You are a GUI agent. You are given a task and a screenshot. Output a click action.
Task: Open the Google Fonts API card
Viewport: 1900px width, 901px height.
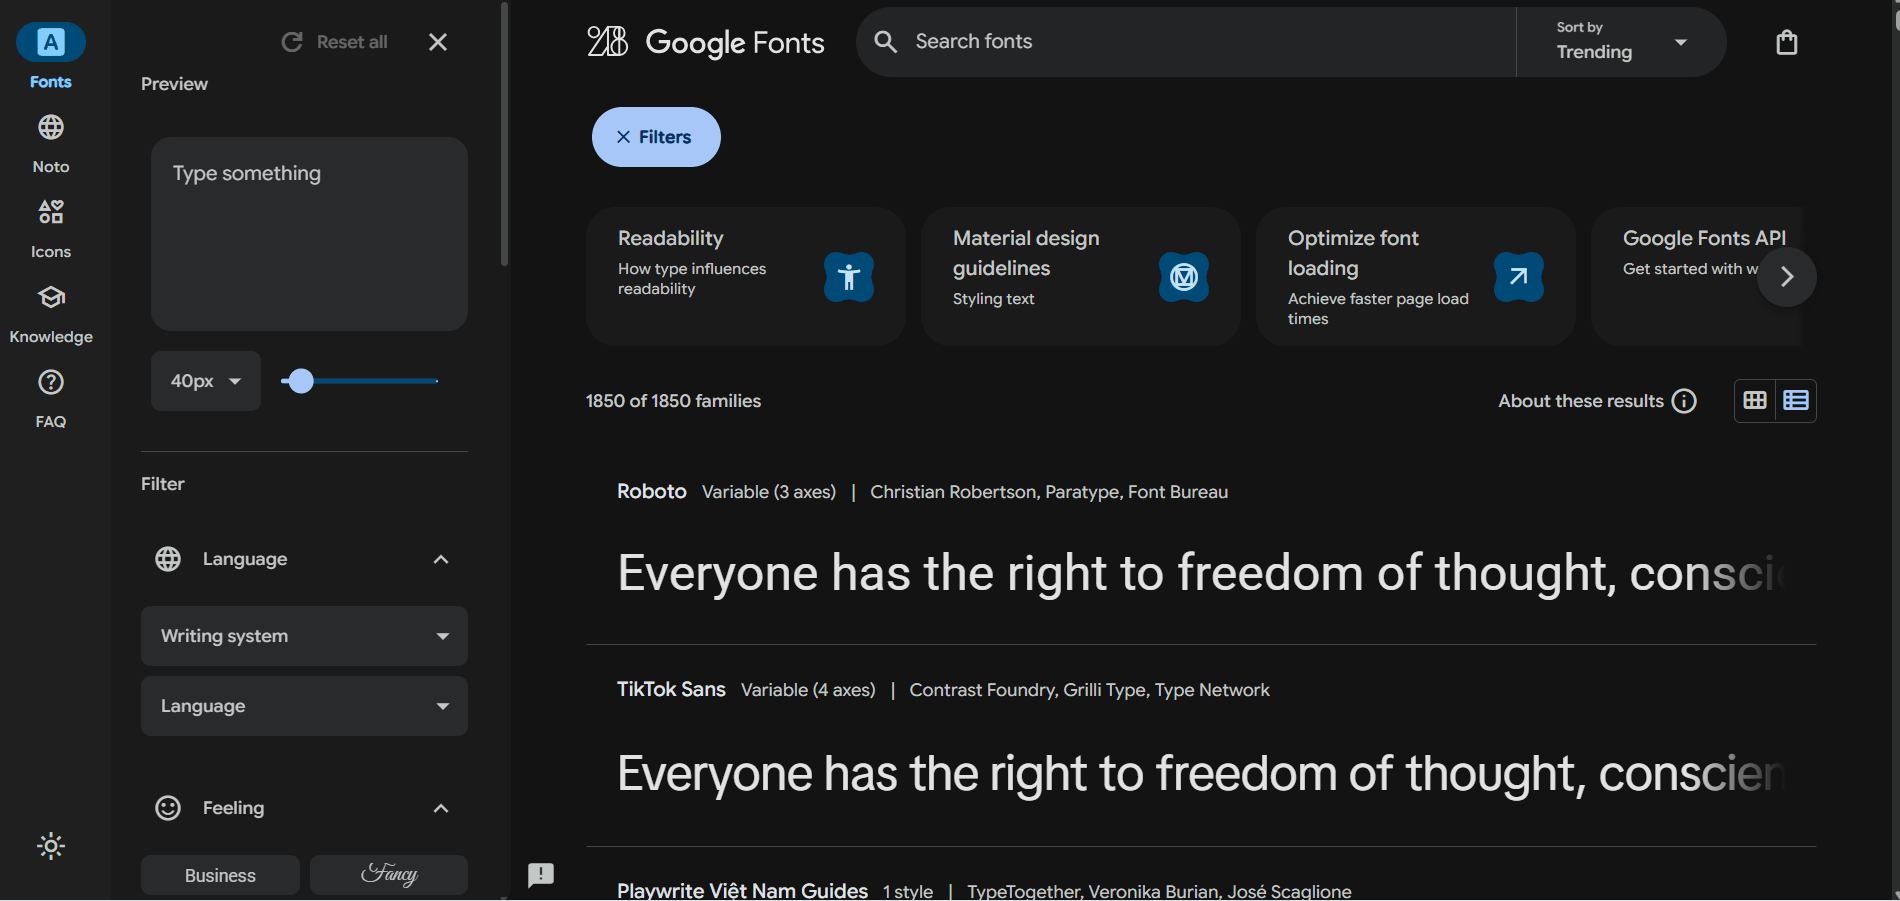1696,277
